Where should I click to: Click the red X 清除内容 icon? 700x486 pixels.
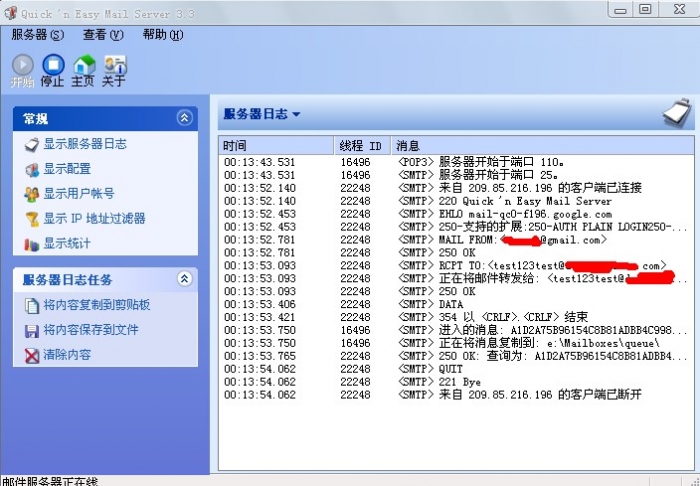(x=32, y=356)
